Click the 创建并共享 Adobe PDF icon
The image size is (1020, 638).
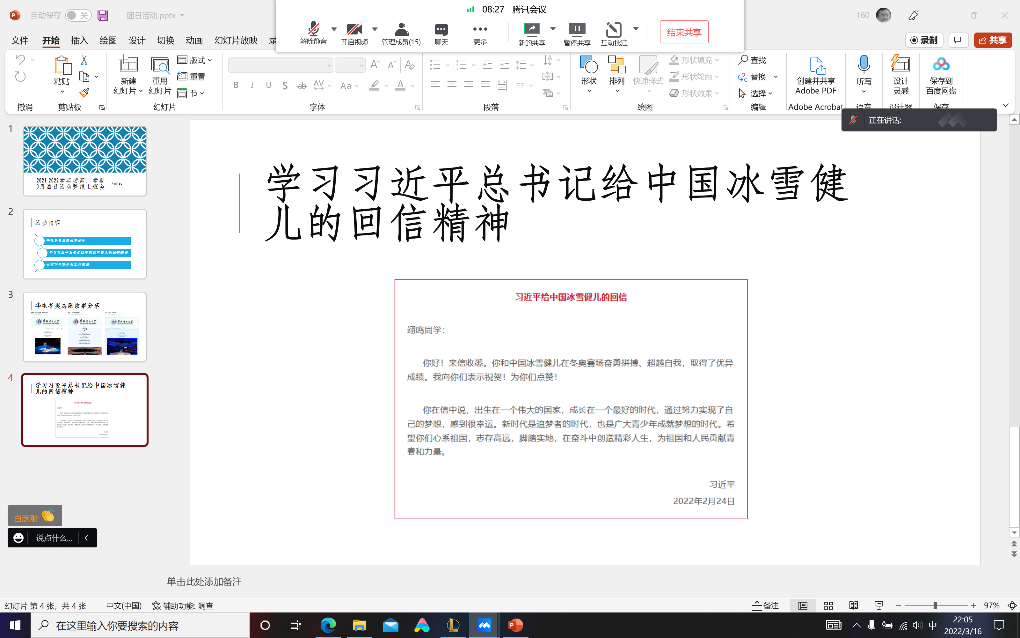tap(816, 65)
